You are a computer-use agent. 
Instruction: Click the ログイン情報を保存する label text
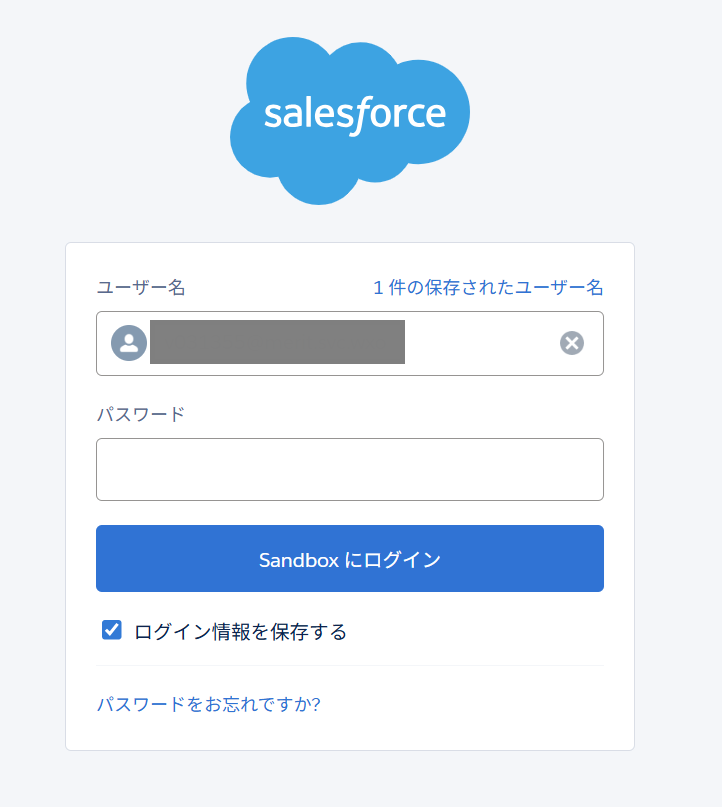click(x=240, y=631)
